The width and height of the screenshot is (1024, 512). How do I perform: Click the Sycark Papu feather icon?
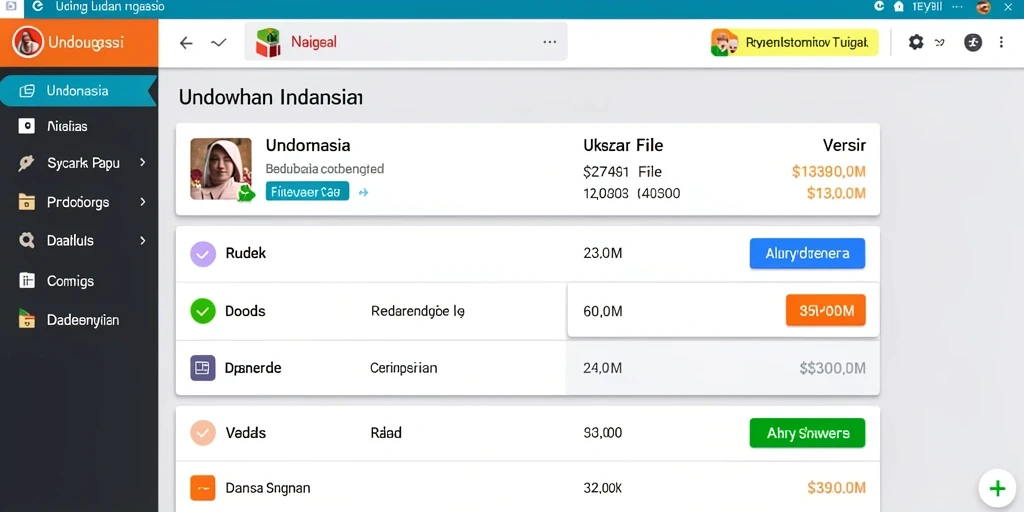point(26,163)
